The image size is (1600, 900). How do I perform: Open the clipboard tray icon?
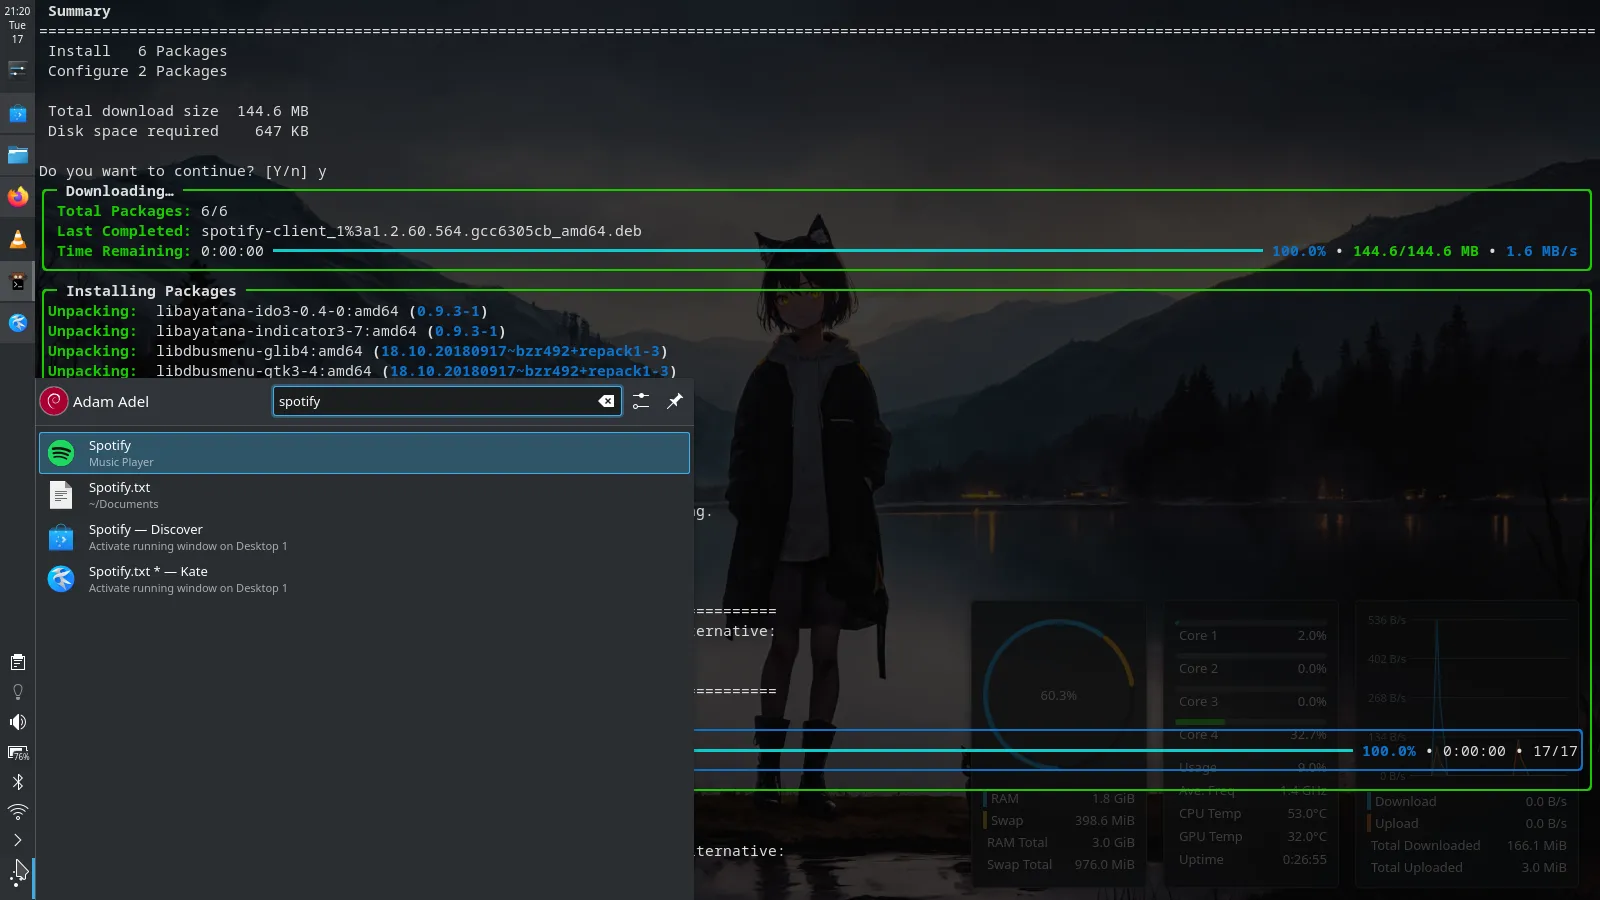pyautogui.click(x=17, y=662)
